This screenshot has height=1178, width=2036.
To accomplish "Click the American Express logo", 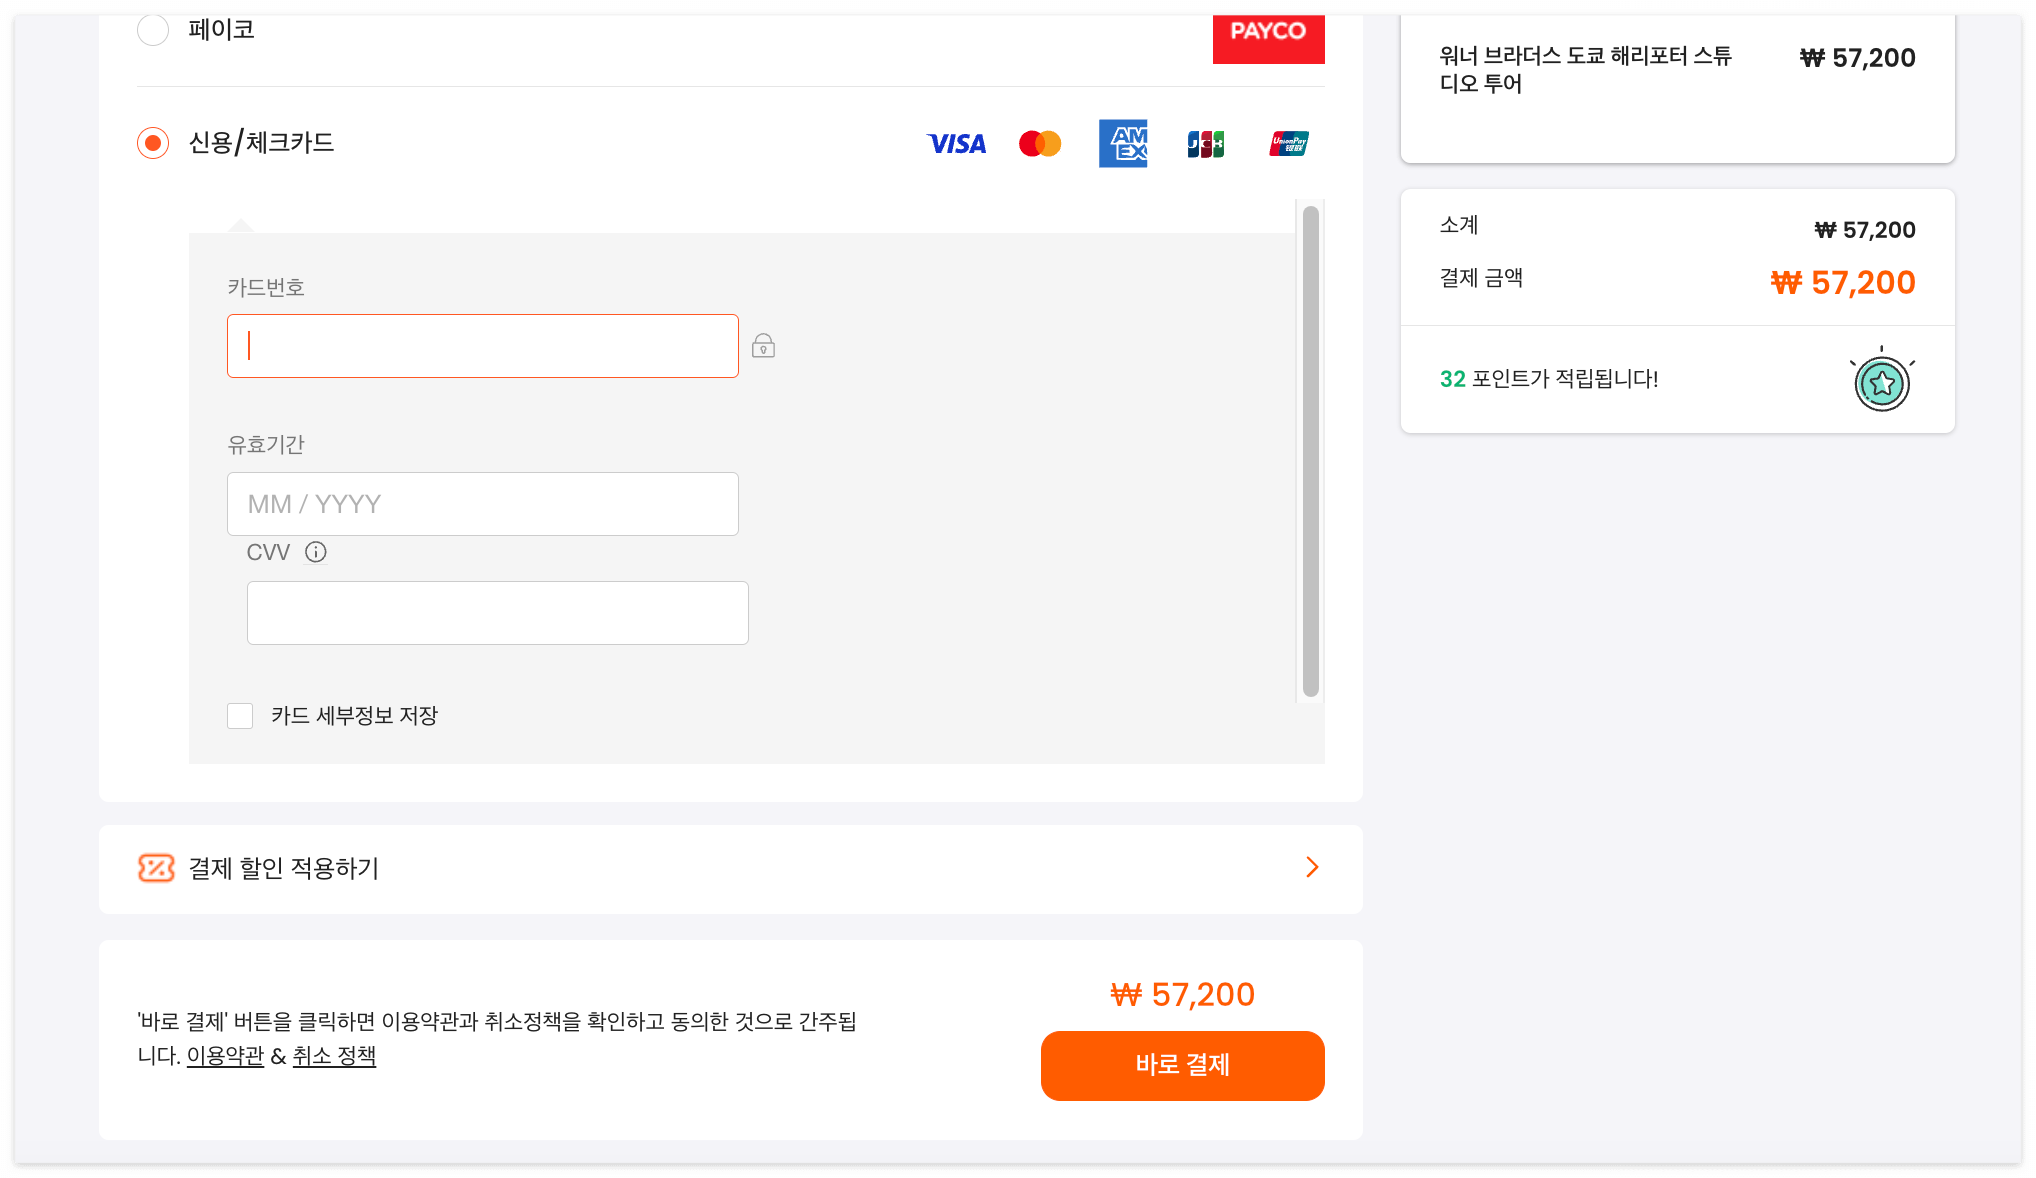I will [1122, 143].
